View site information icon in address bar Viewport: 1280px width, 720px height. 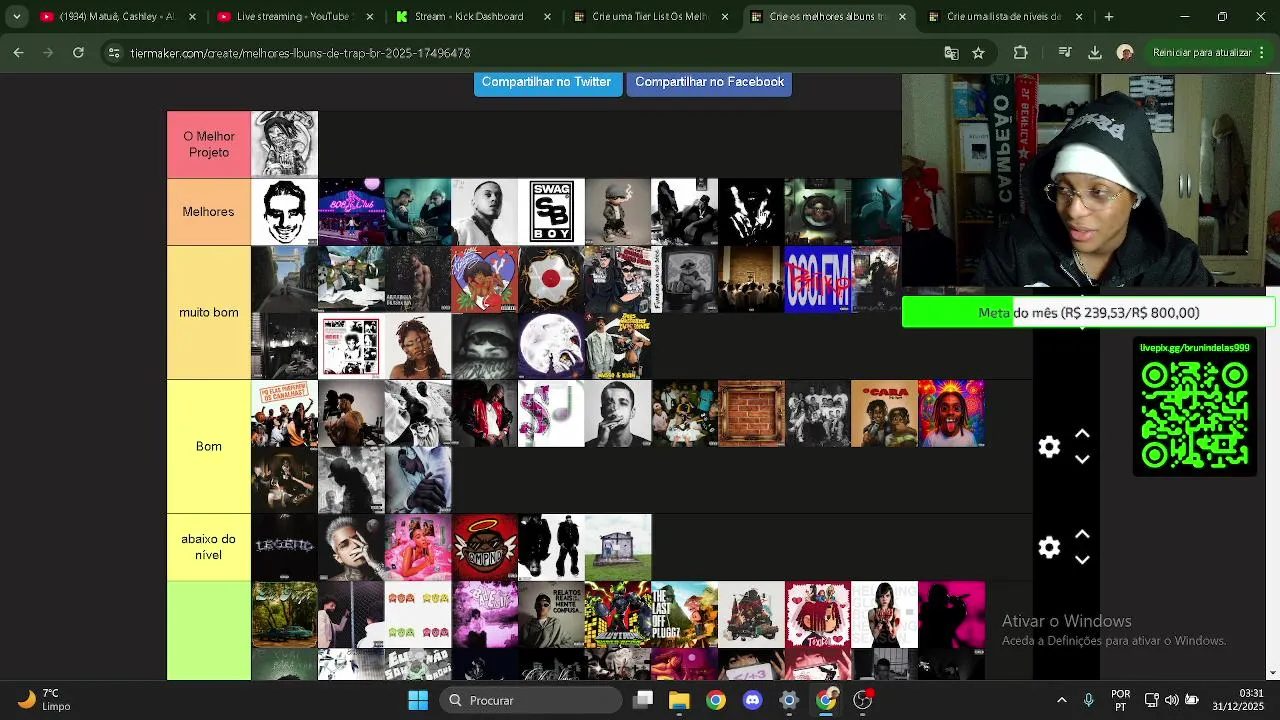[114, 53]
